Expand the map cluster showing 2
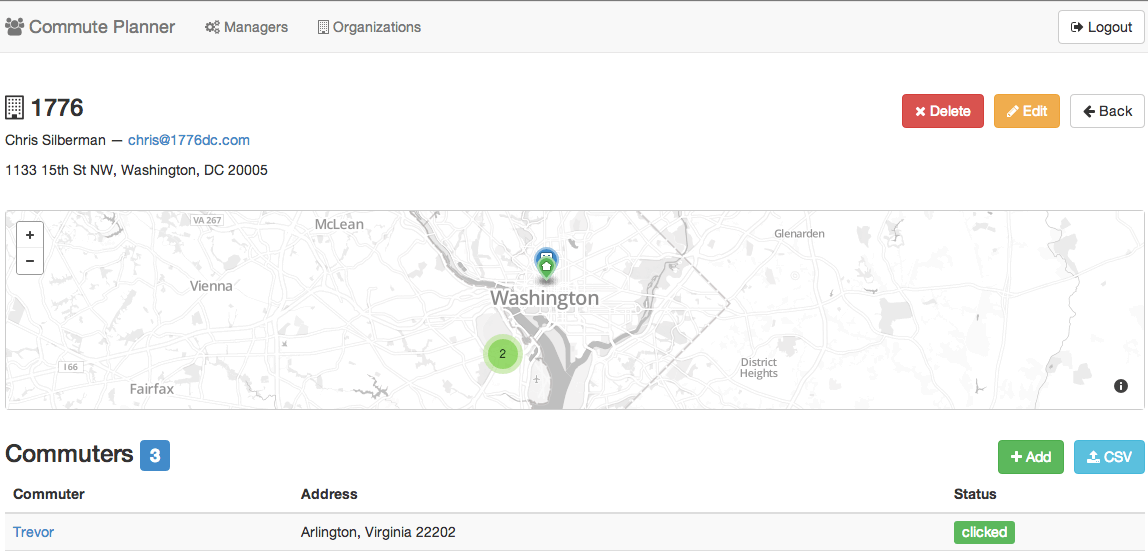This screenshot has height=552, width=1148. 502,354
